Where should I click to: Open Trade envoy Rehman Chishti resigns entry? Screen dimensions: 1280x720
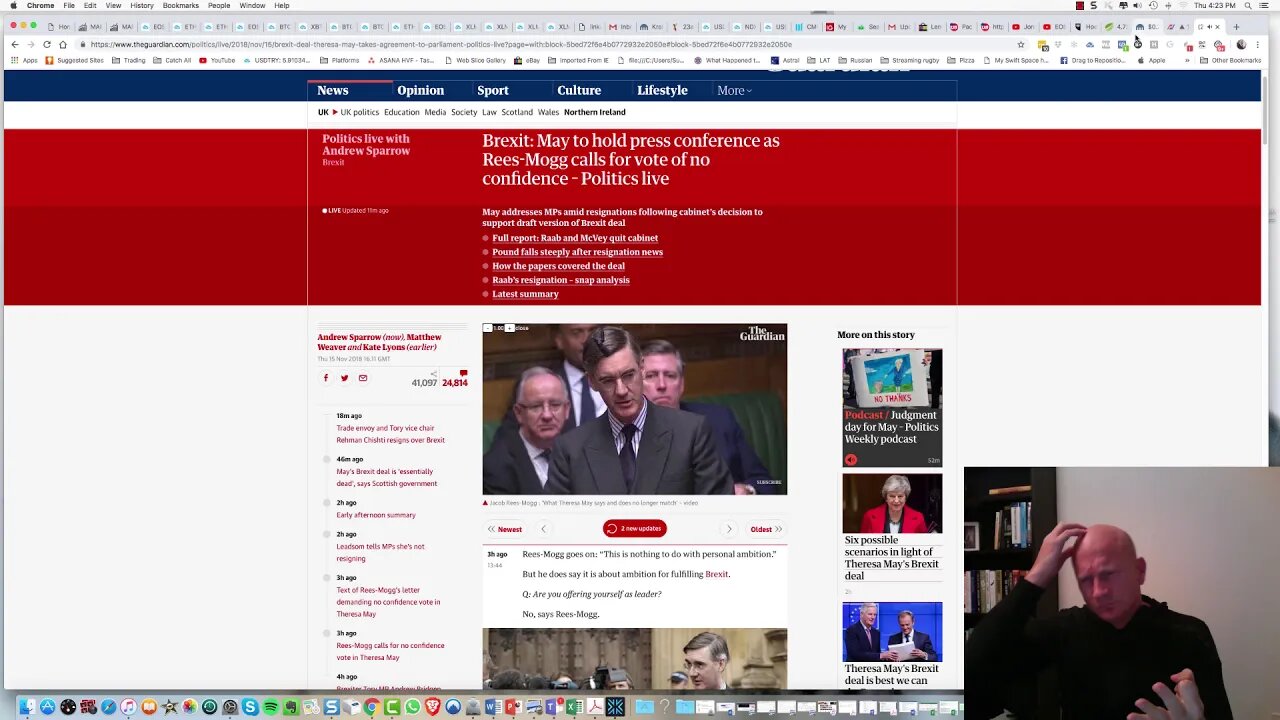[x=390, y=434]
